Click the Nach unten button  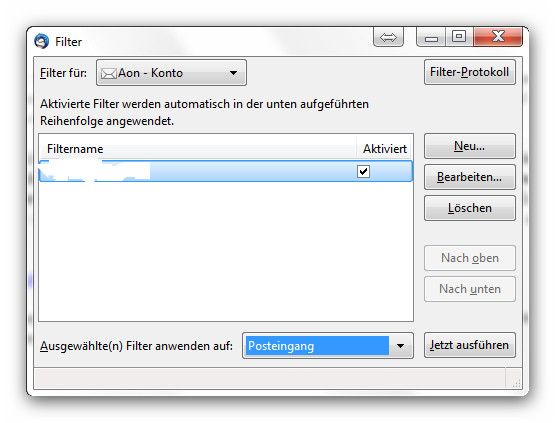469,289
